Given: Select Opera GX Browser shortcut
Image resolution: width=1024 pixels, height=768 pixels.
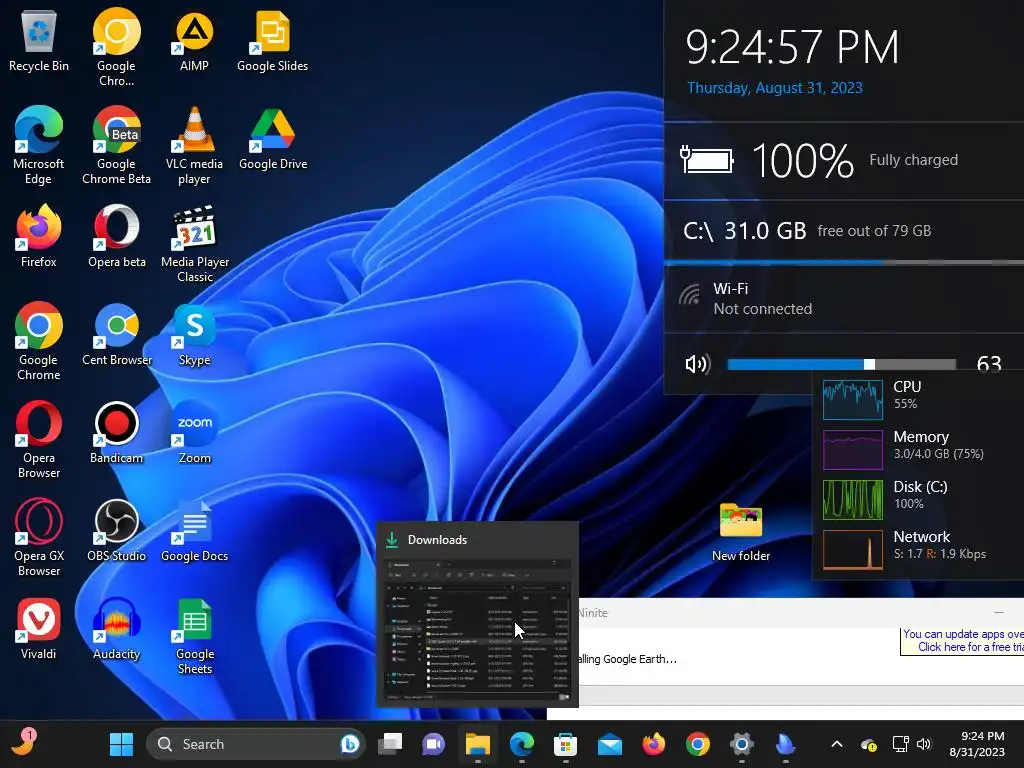Looking at the screenshot, I should pos(39,537).
